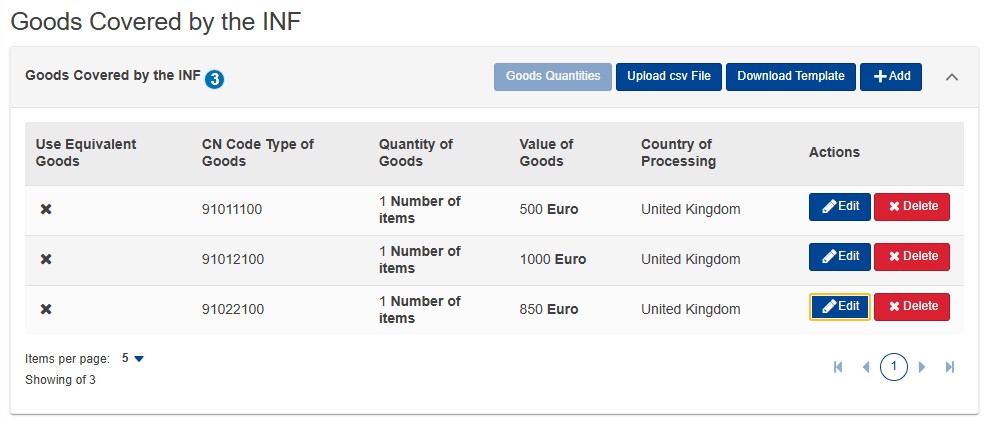The image size is (989, 421).
Task: Jump to the last page icon
Action: coord(950,367)
